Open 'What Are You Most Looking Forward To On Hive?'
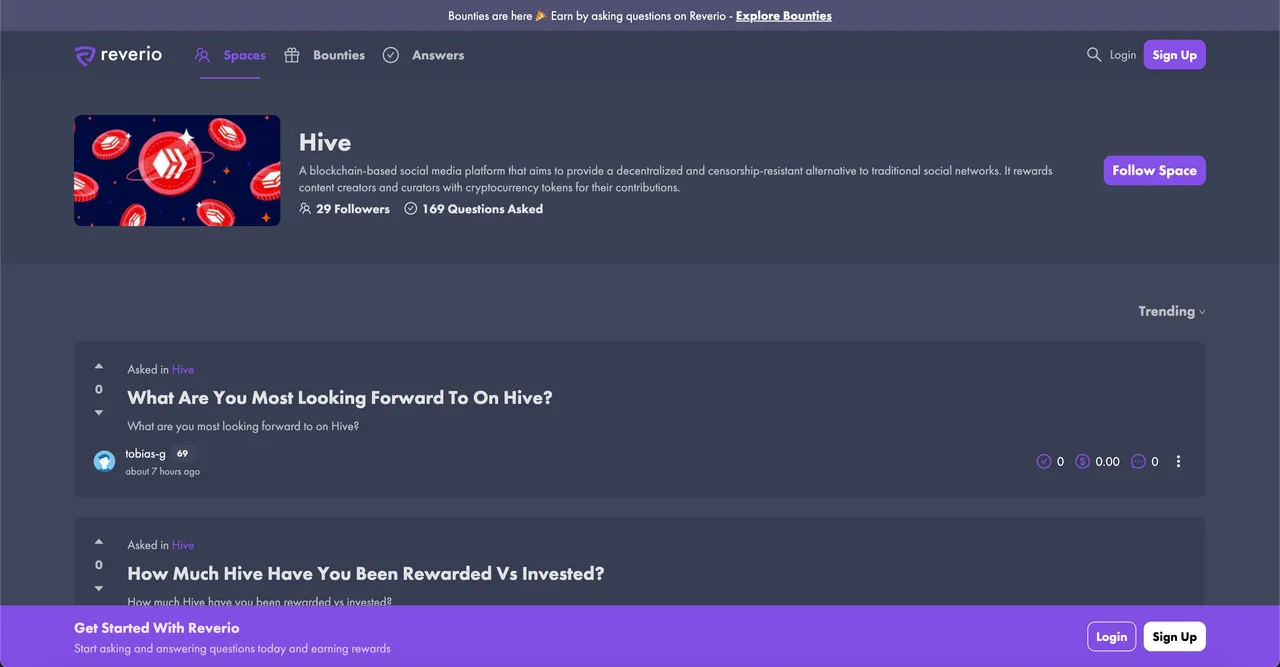Screen dimensions: 1280x667 click(x=340, y=398)
